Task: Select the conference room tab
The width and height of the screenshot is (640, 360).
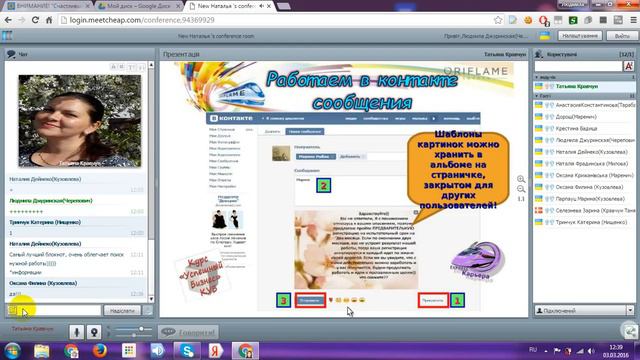Action: click(231, 6)
